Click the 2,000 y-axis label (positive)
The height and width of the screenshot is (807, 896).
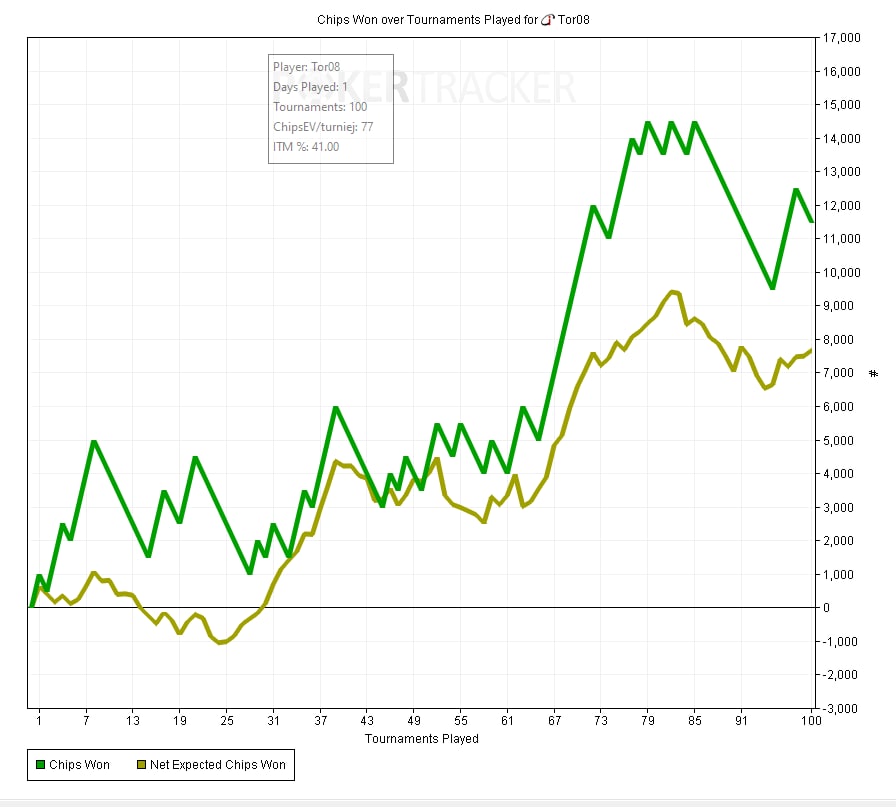coord(838,540)
